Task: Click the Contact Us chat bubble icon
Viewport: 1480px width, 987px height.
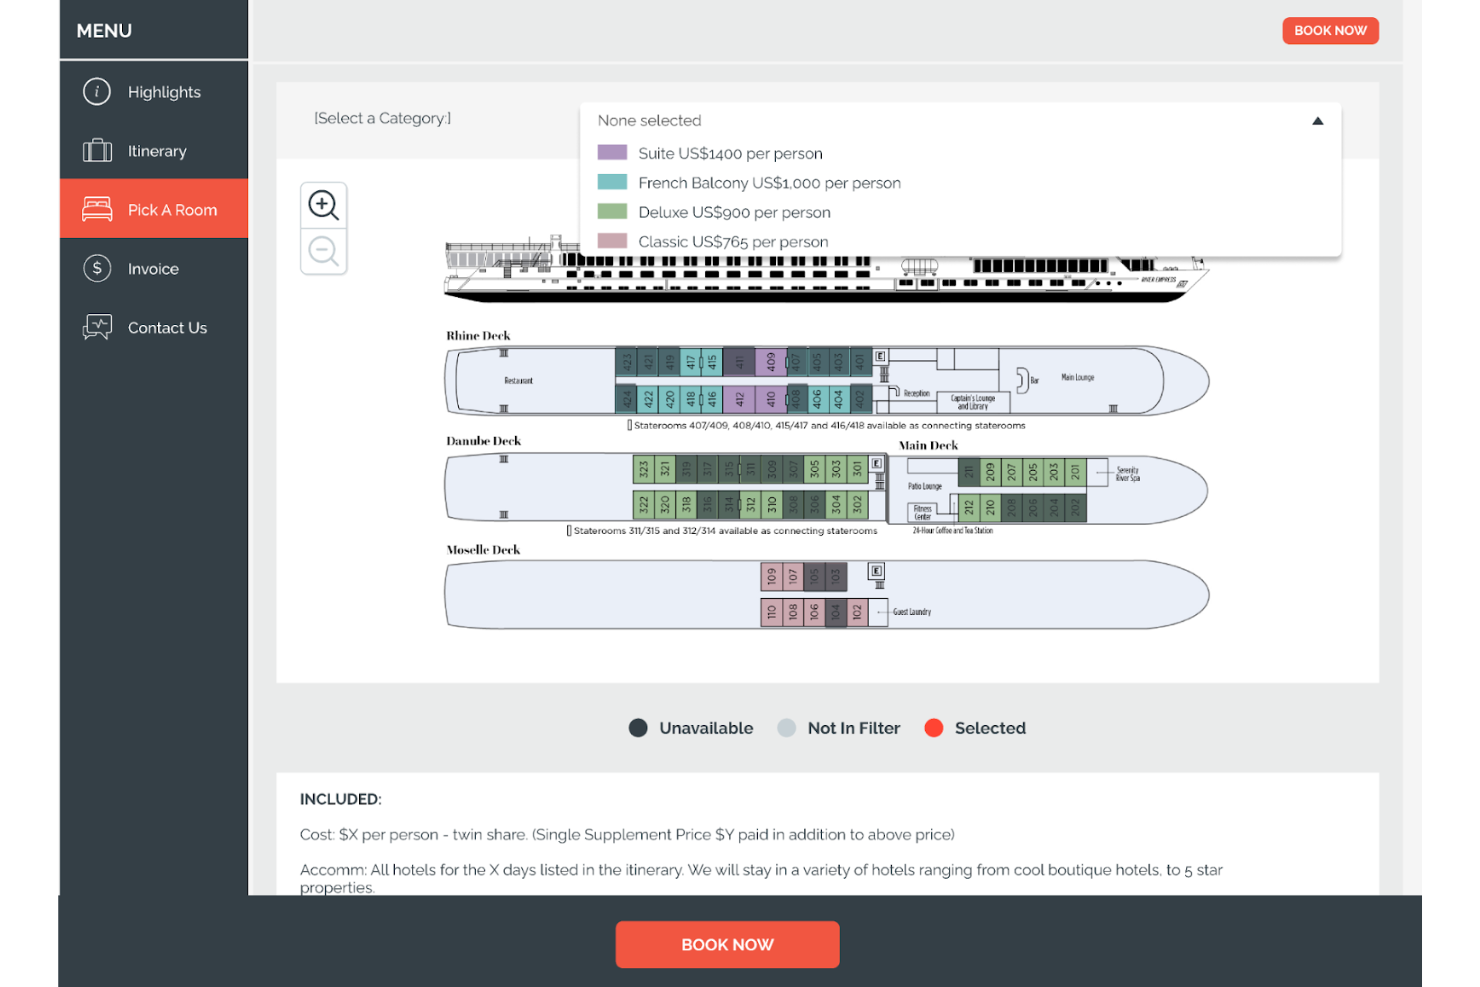Action: (x=97, y=327)
